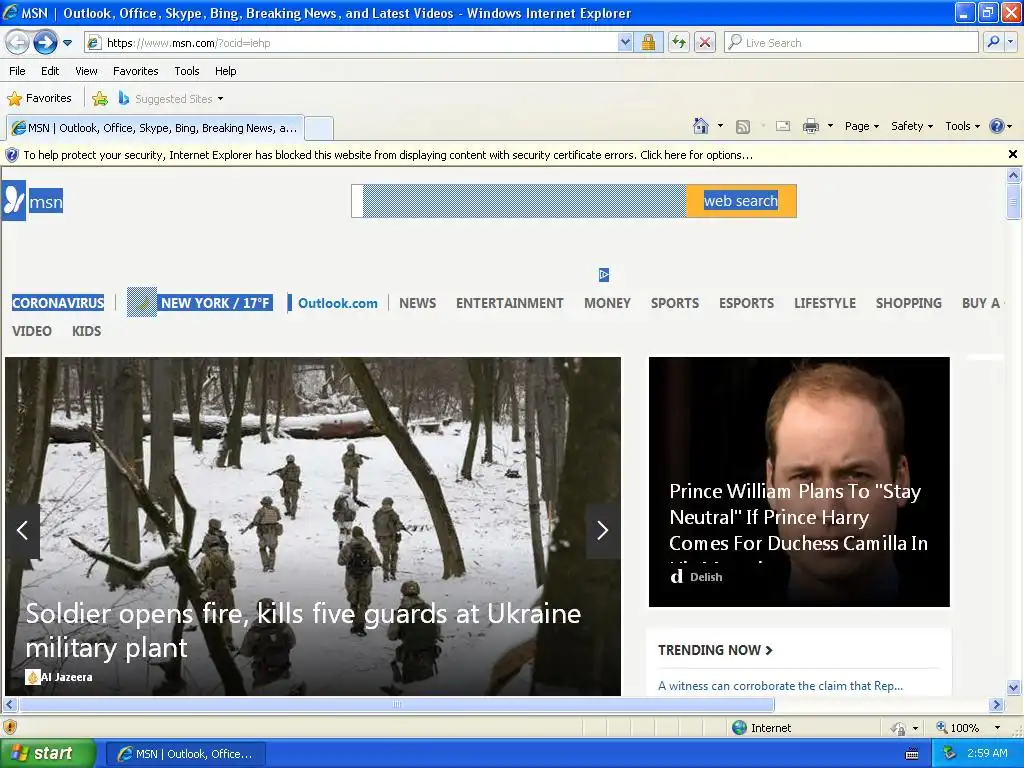Viewport: 1024px width, 768px height.
Task: Open the CORONAVIRUS navigation link
Action: 58,303
